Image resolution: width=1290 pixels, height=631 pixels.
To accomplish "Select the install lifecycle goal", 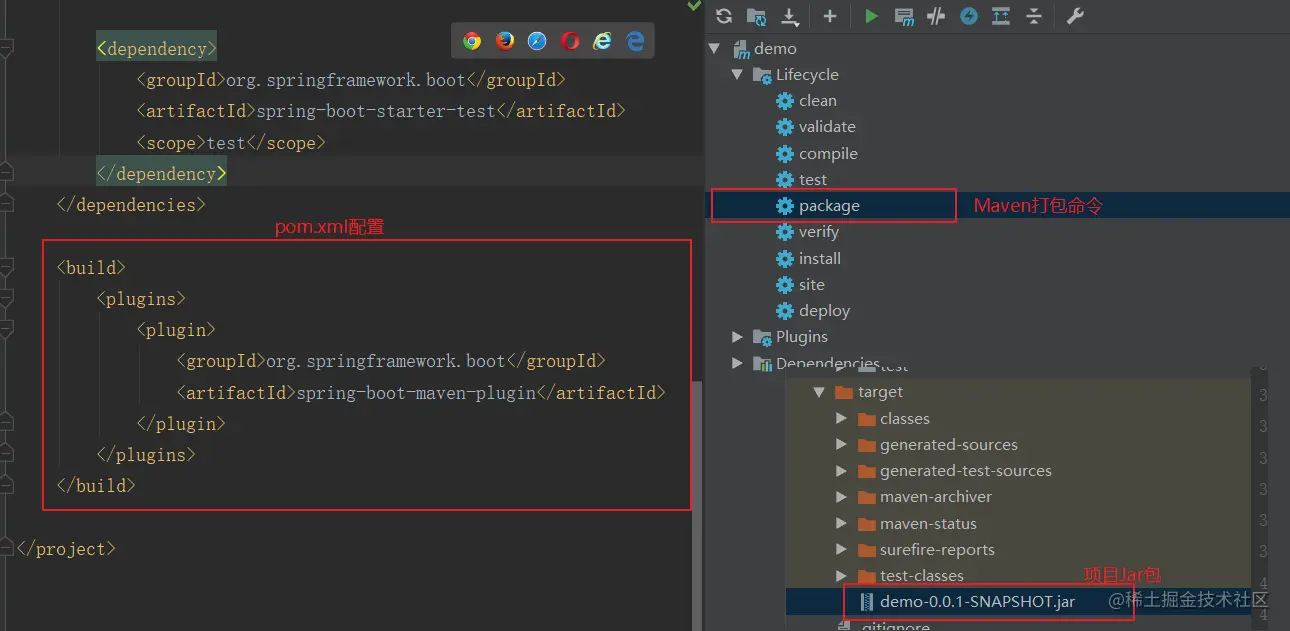I will click(x=820, y=258).
